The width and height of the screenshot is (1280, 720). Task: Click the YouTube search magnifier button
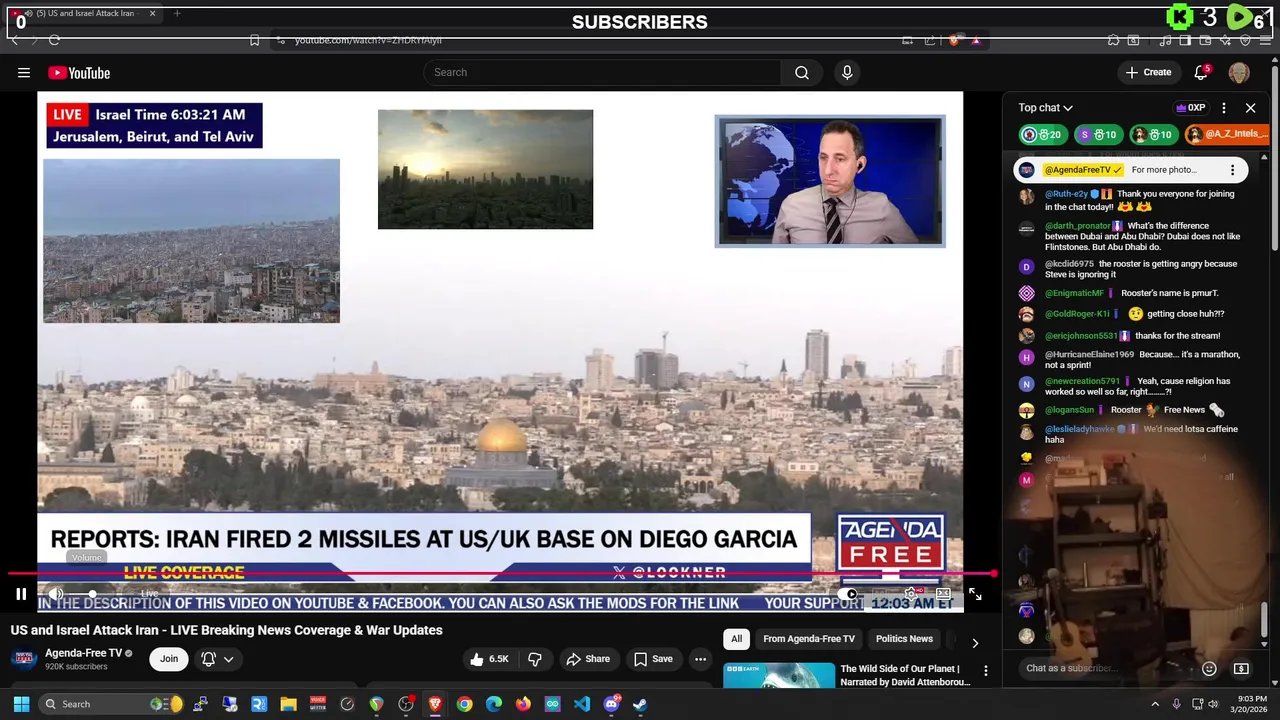click(x=802, y=72)
